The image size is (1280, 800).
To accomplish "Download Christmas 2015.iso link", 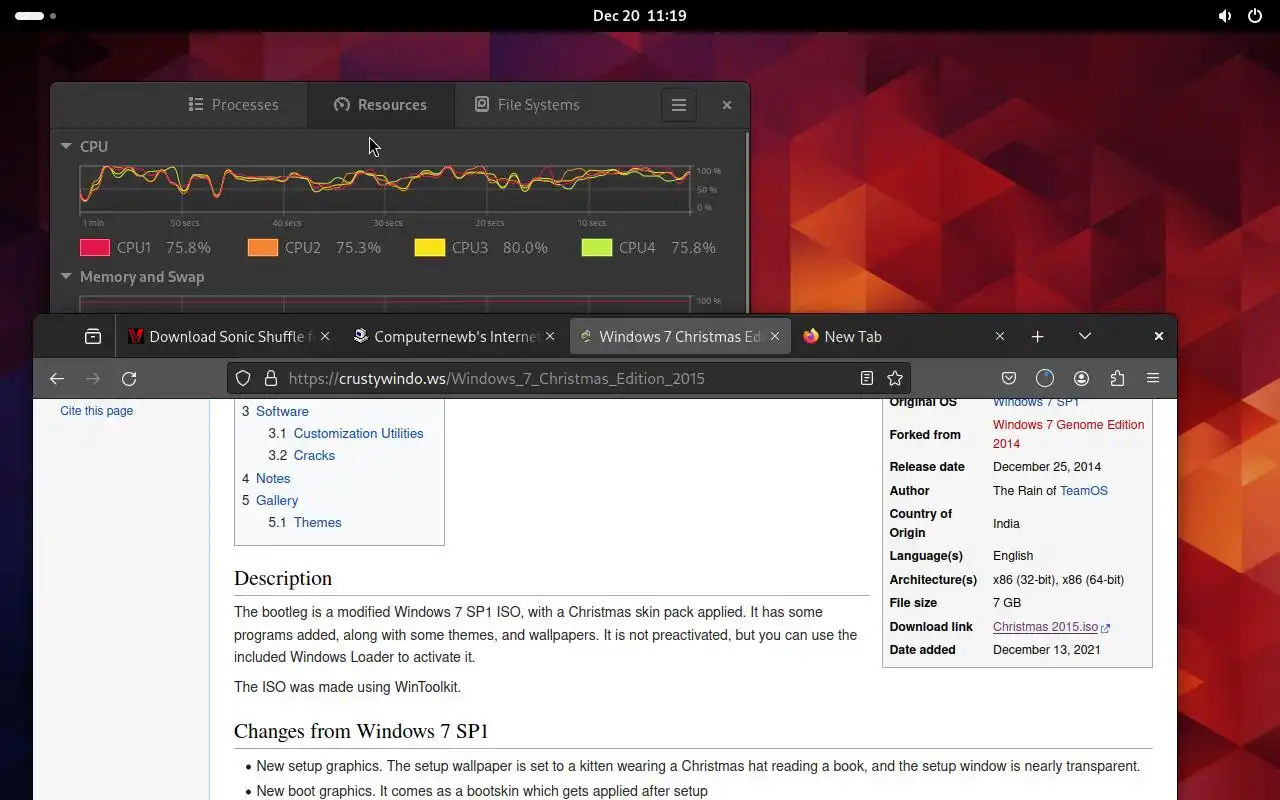I will click(x=1045, y=627).
